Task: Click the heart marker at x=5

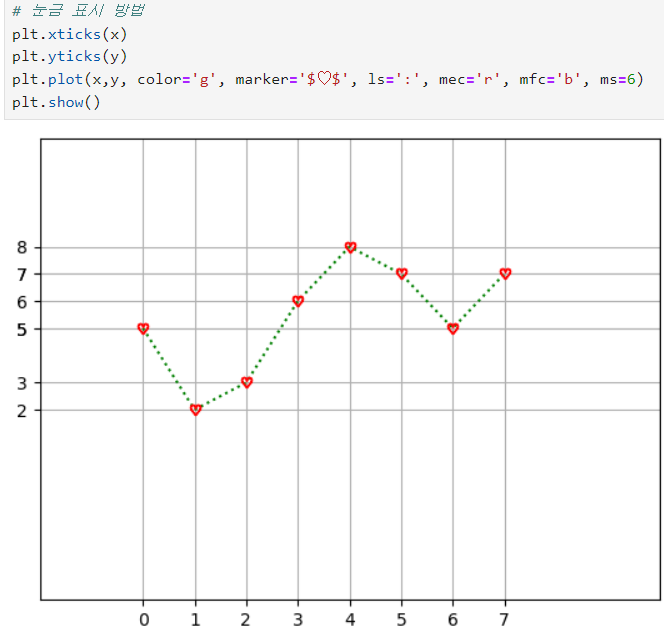Action: coord(402,274)
